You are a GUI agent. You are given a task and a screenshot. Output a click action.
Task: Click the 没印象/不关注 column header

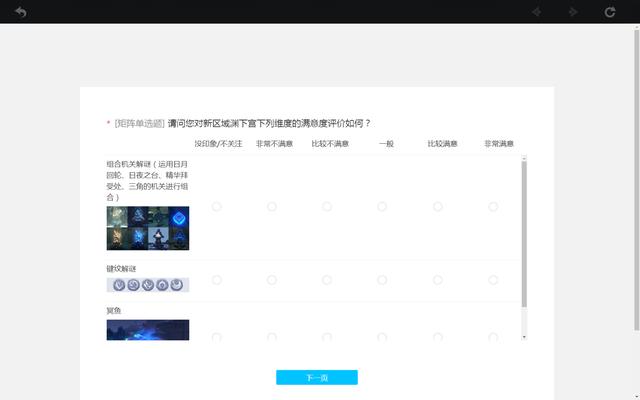pos(218,144)
